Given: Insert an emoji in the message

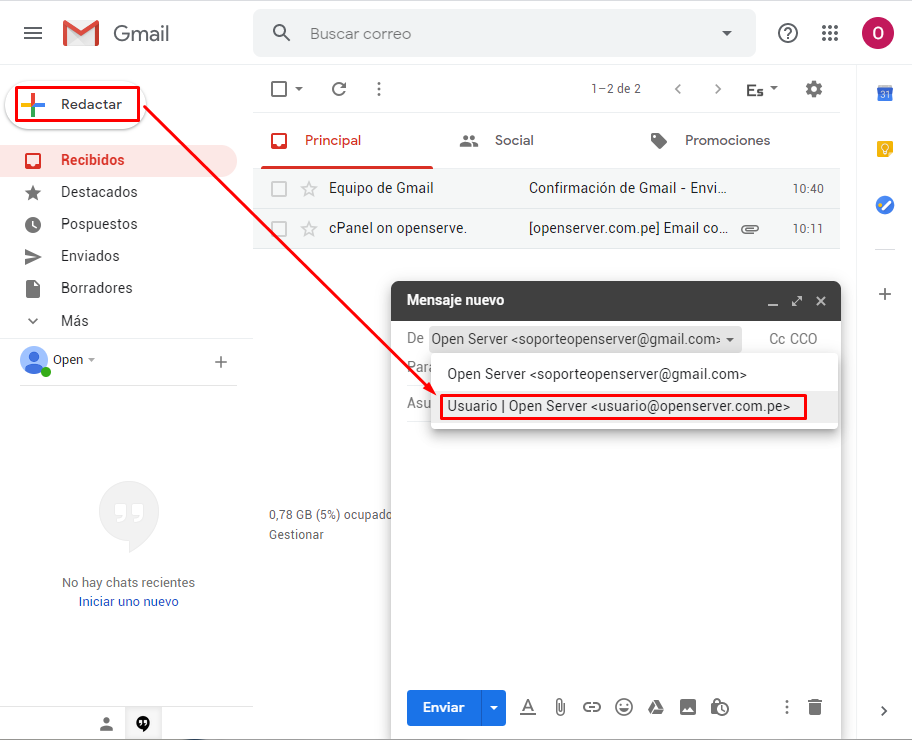Looking at the screenshot, I should point(624,707).
